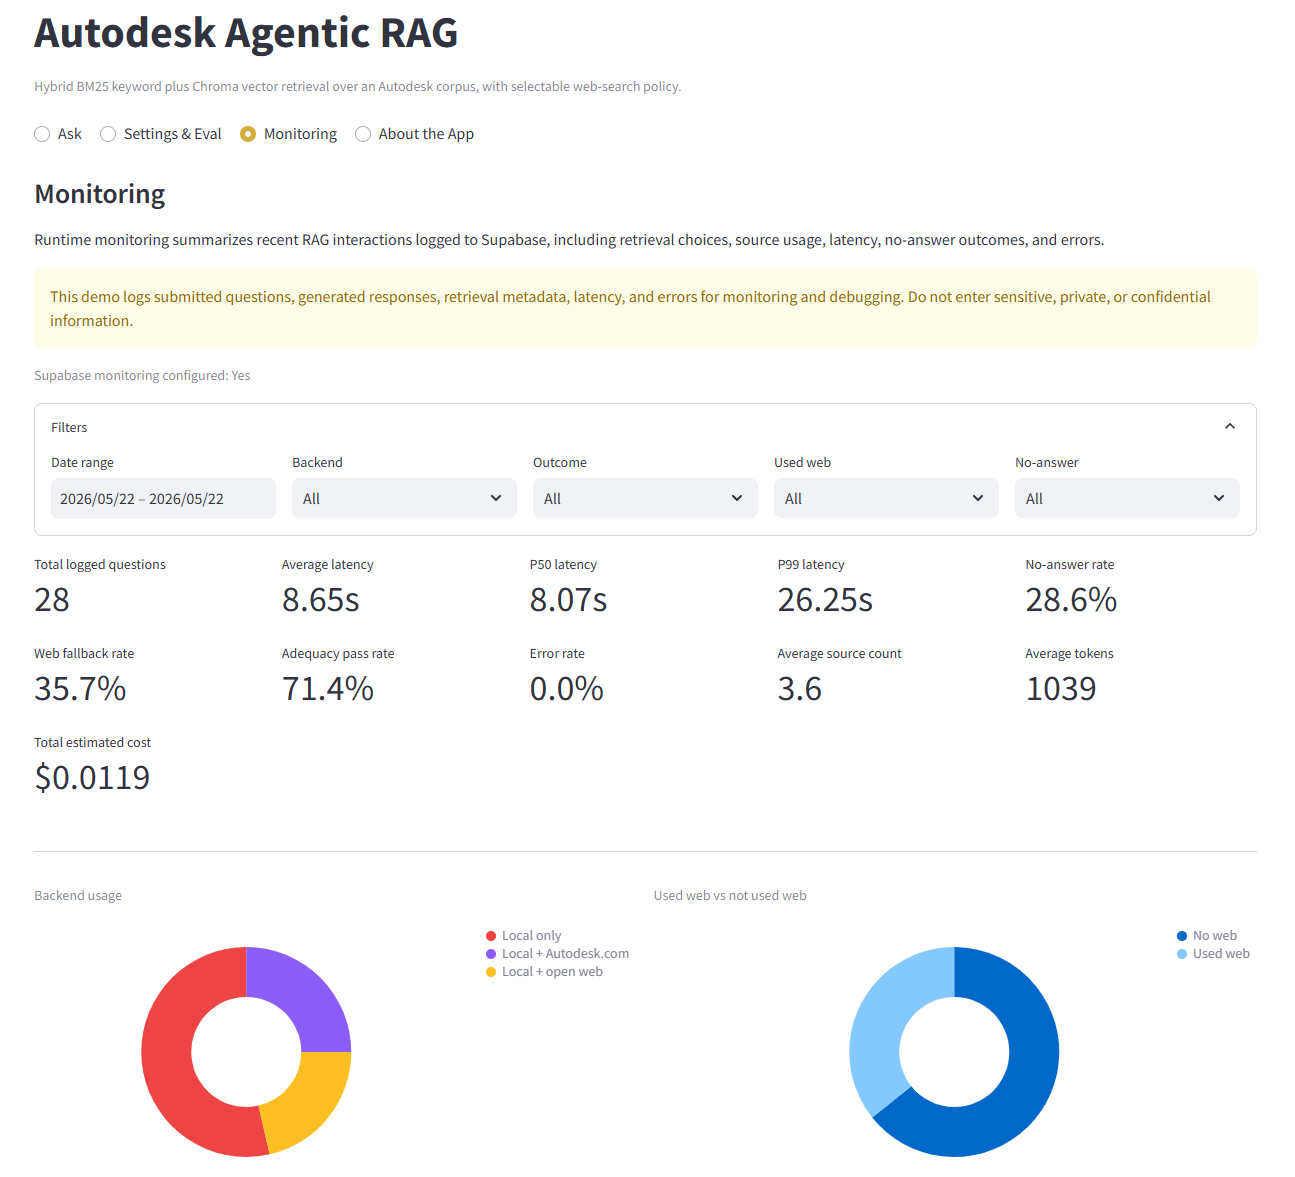The image size is (1295, 1177).
Task: Select the Monitoring radio button
Action: (x=248, y=134)
